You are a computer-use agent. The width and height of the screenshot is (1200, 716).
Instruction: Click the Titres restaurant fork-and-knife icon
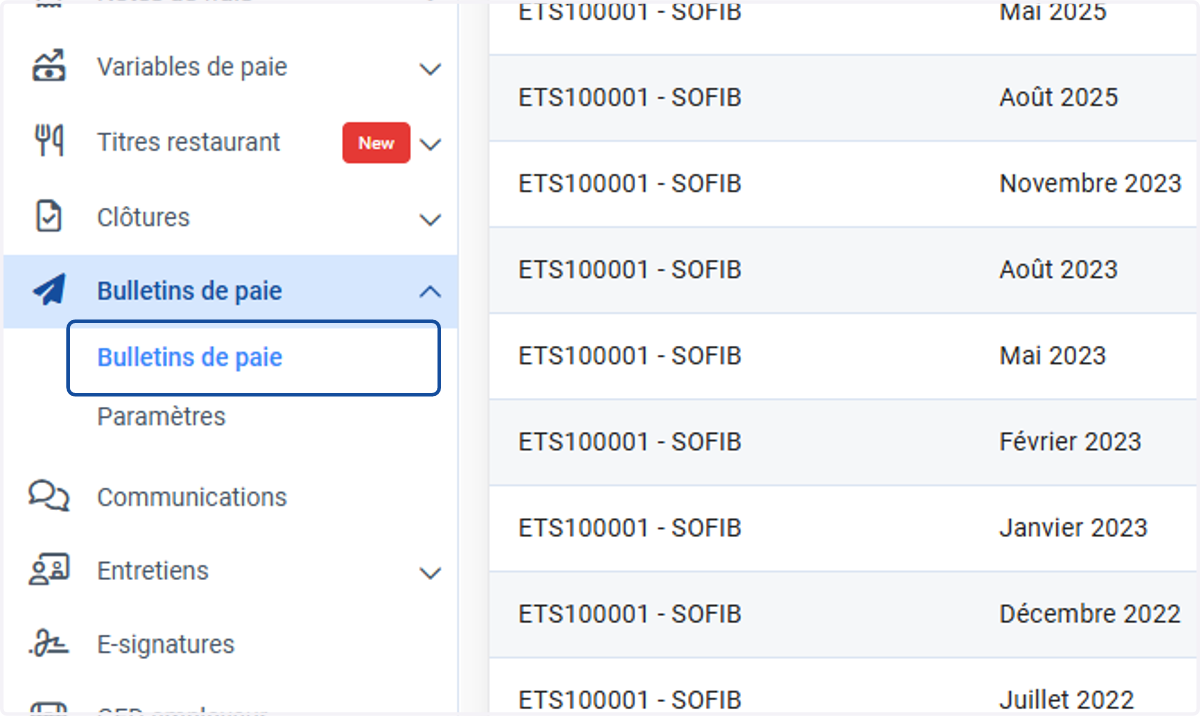coord(49,142)
